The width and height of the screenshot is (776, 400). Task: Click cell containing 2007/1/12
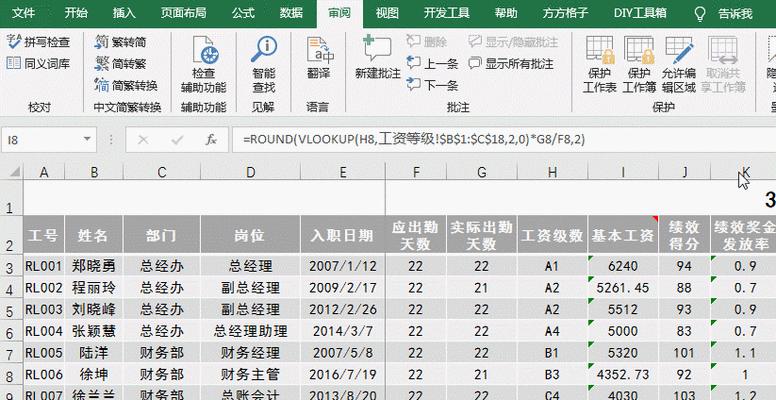342,266
